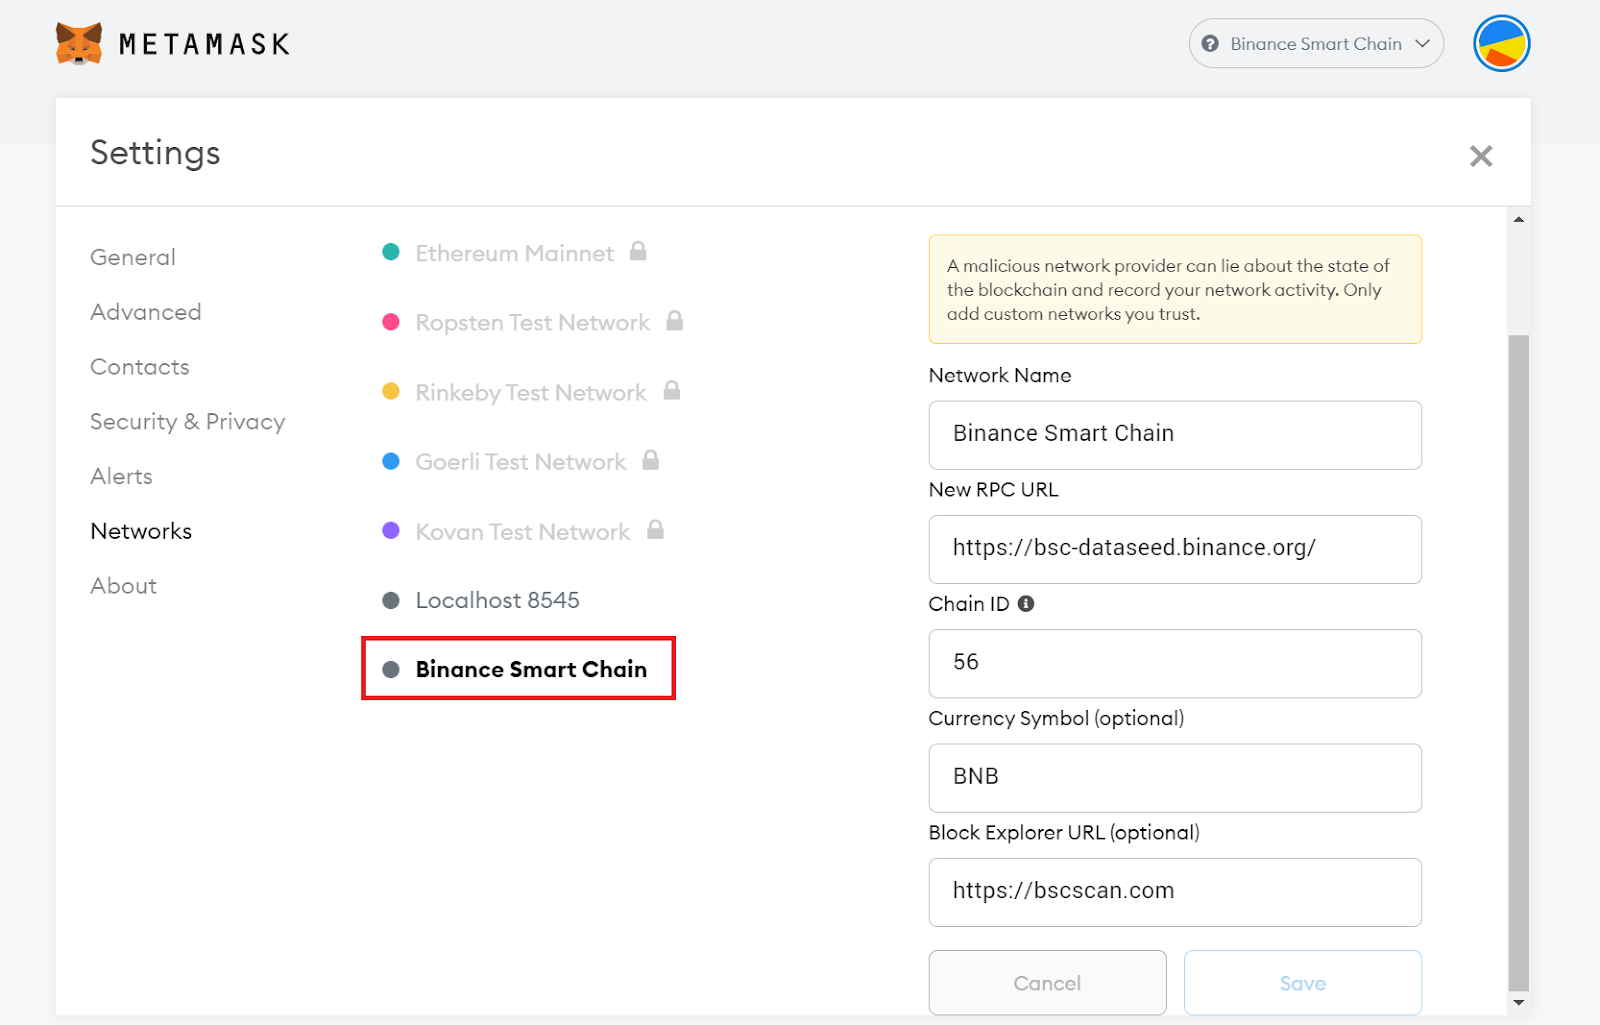
Task: Close the Settings panel with the X
Action: pyautogui.click(x=1481, y=156)
